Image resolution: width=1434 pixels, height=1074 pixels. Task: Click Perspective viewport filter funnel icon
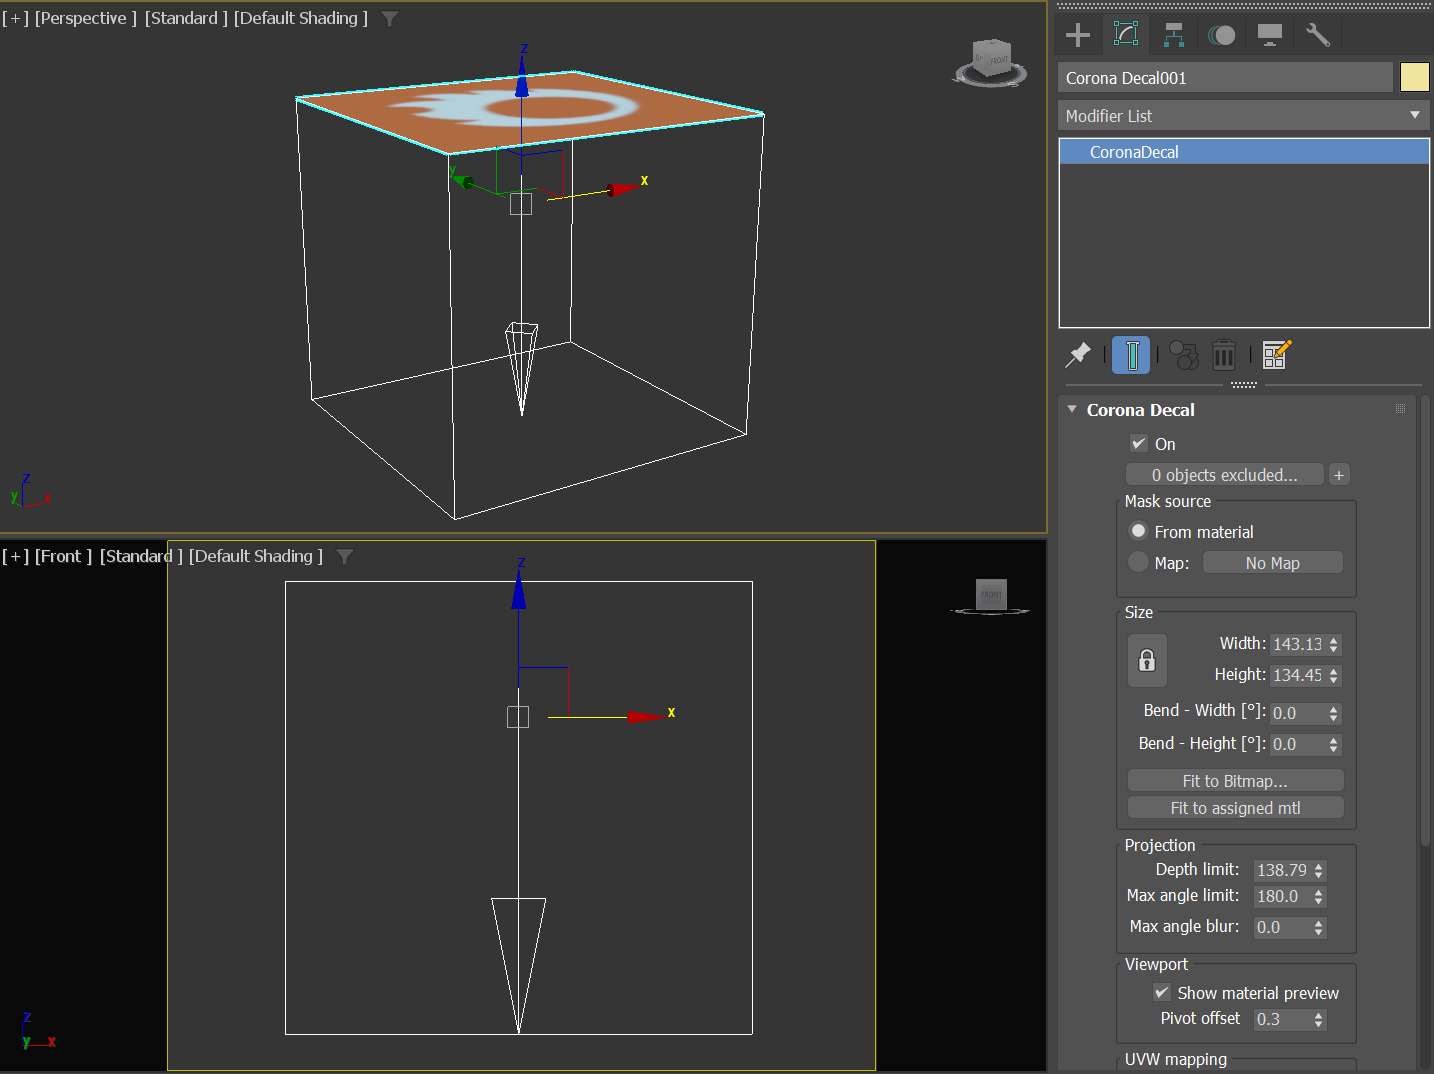(390, 18)
